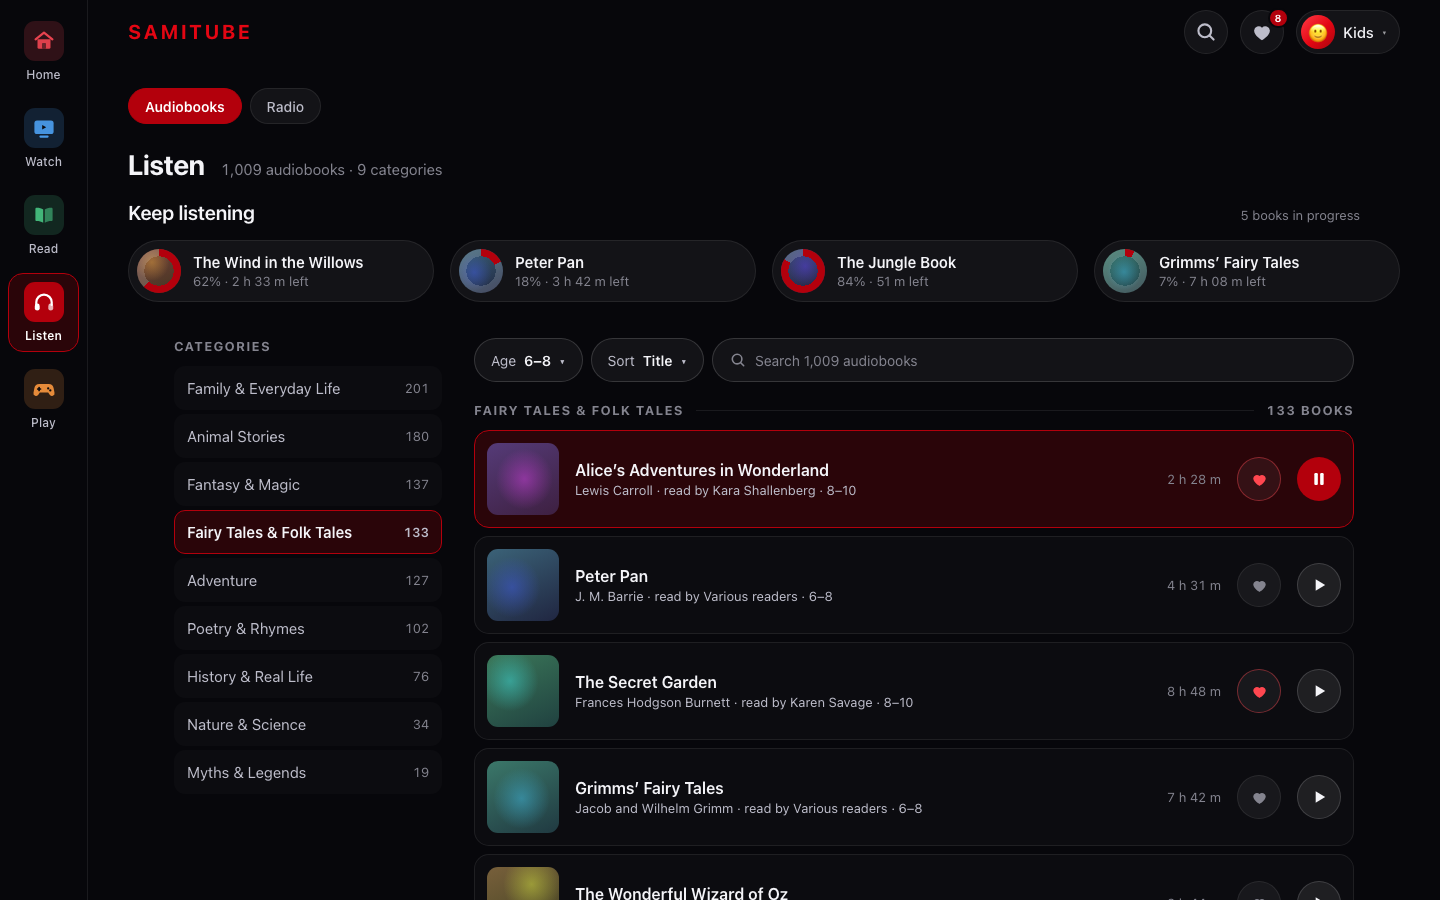The image size is (1440, 900).
Task: Open Grimms' Fairy Tales list cover thumbnail
Action: (x=523, y=797)
